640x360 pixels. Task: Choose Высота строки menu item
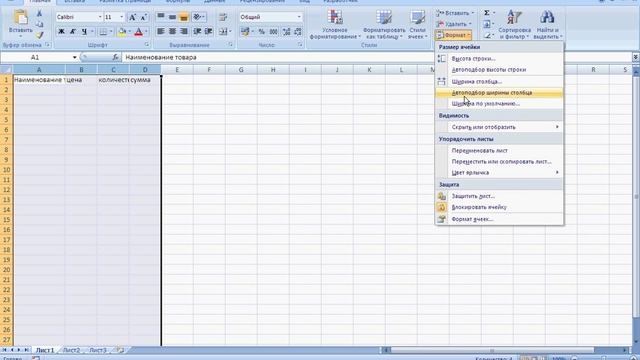[x=500, y=59]
